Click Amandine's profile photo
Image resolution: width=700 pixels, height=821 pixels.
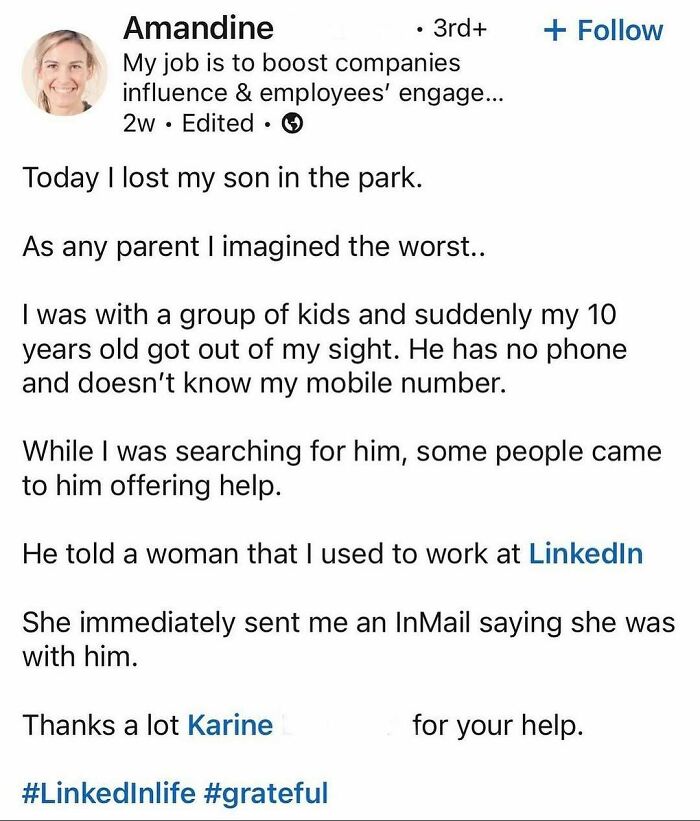(60, 73)
